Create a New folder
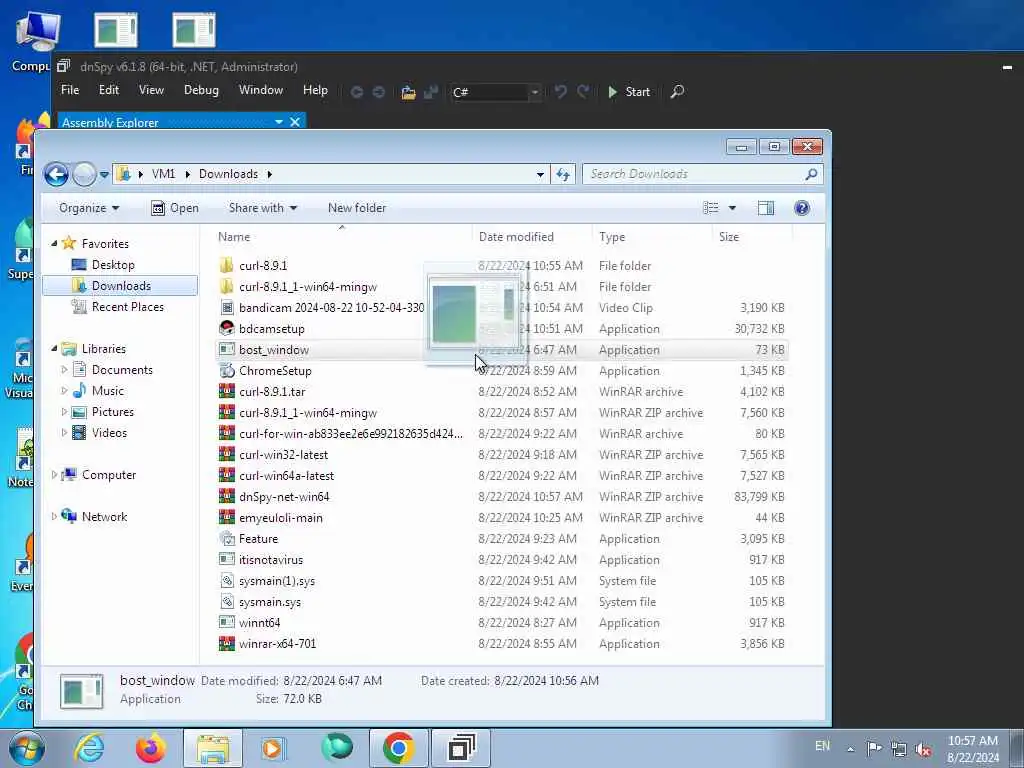This screenshot has height=768, width=1024. click(357, 208)
